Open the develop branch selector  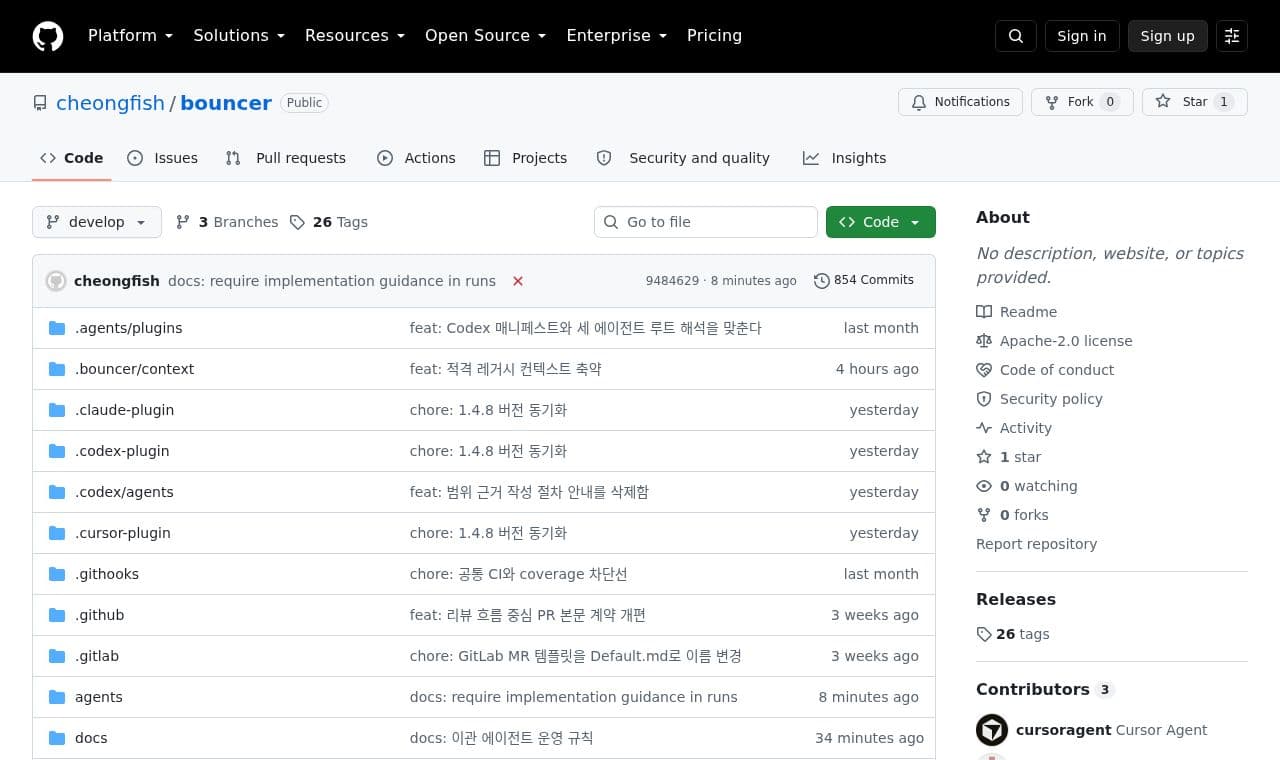97,222
